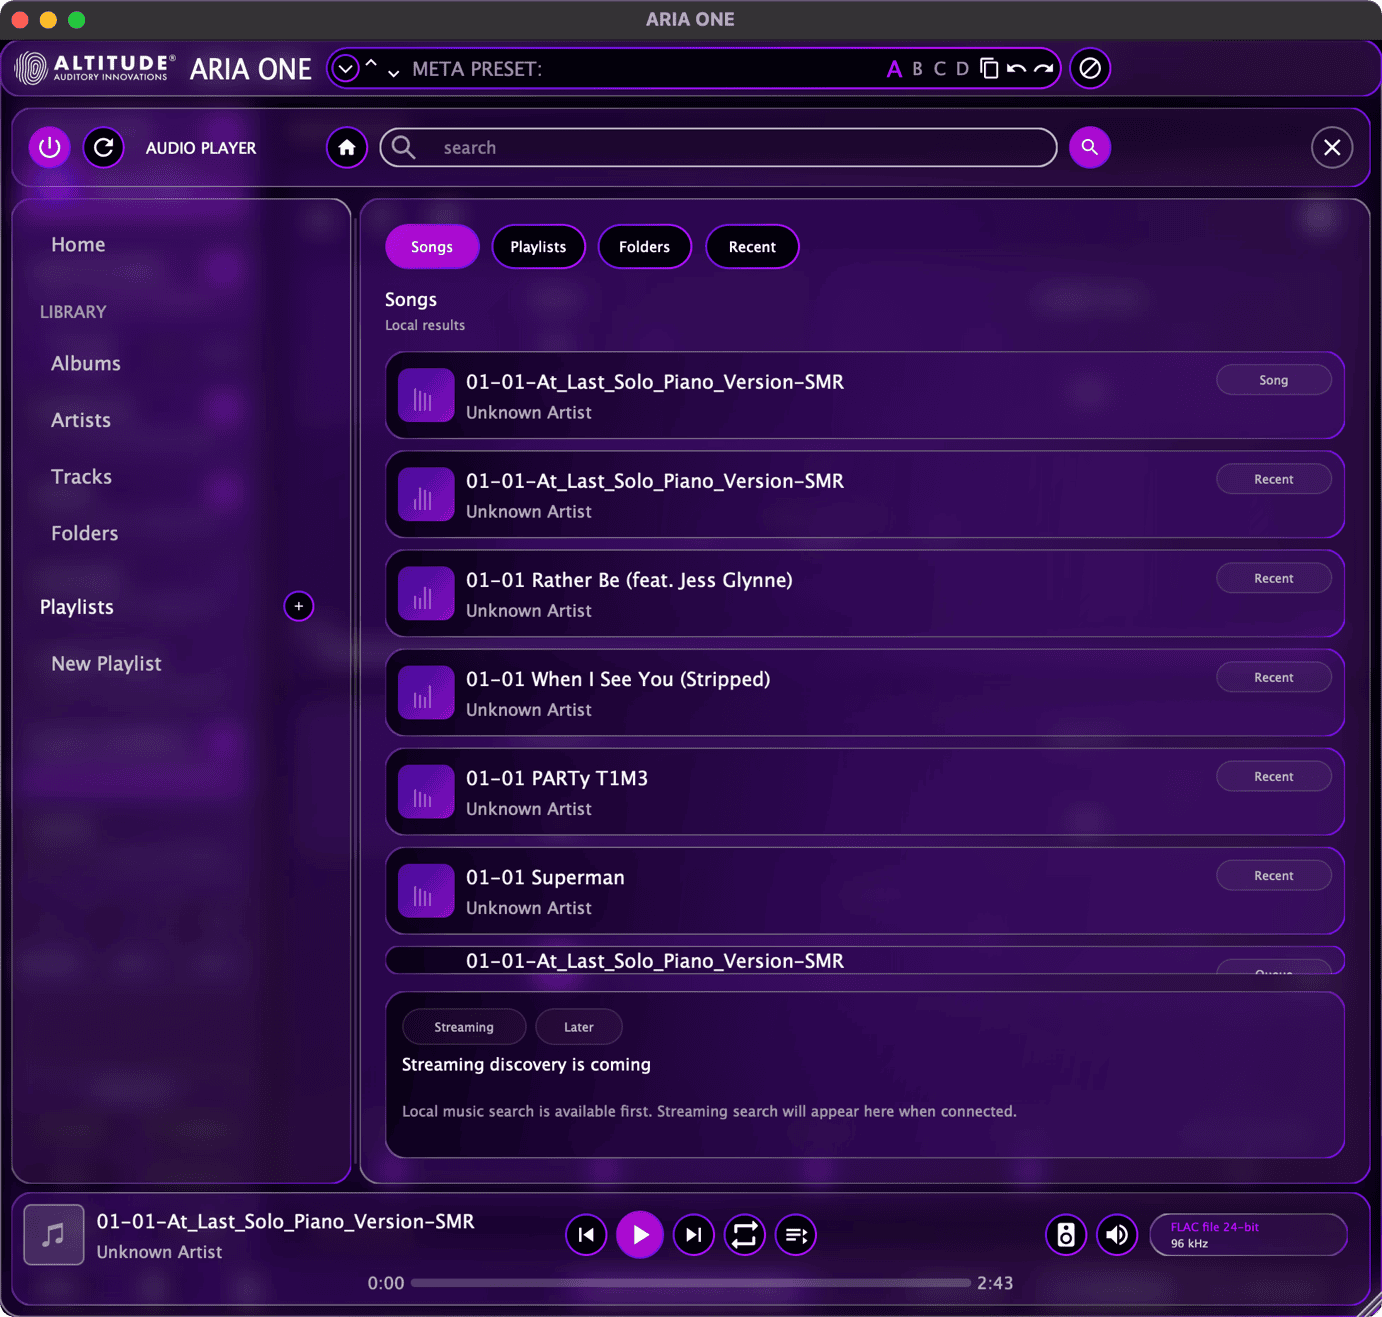The image size is (1382, 1317).
Task: Toggle the bypass circle-slash button
Action: tap(1090, 68)
